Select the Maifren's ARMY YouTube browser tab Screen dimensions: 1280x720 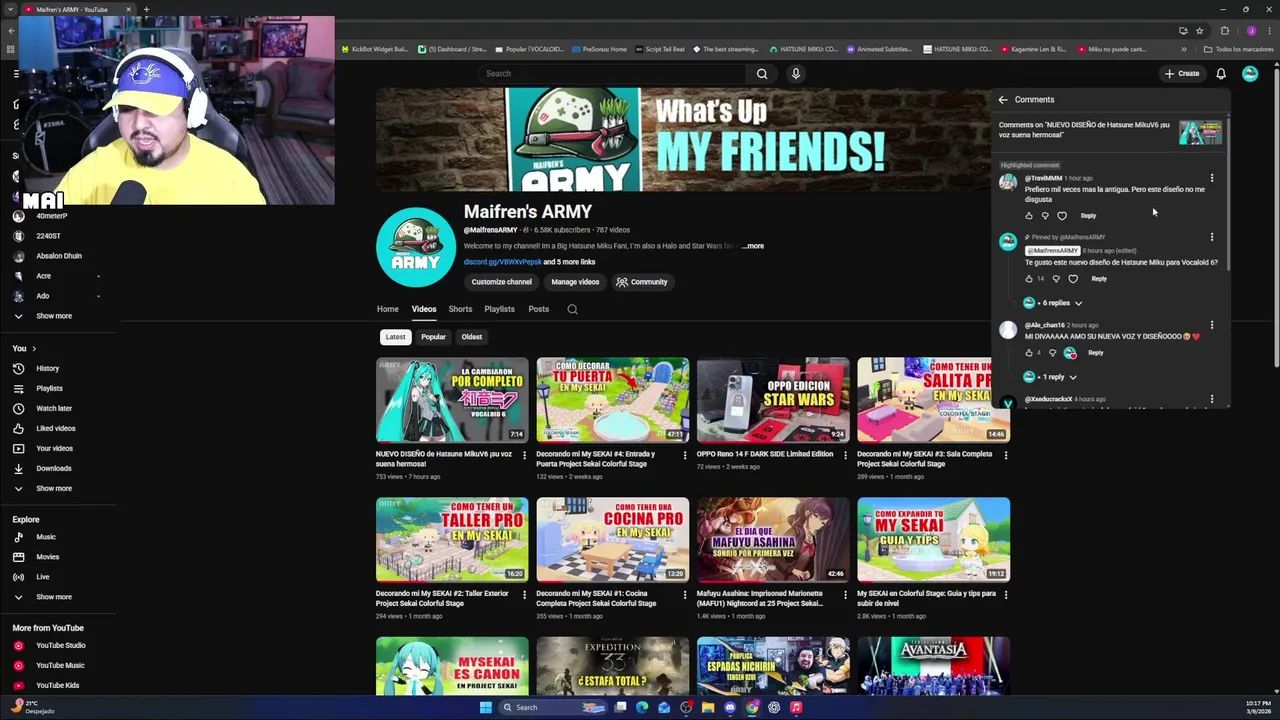(x=78, y=9)
